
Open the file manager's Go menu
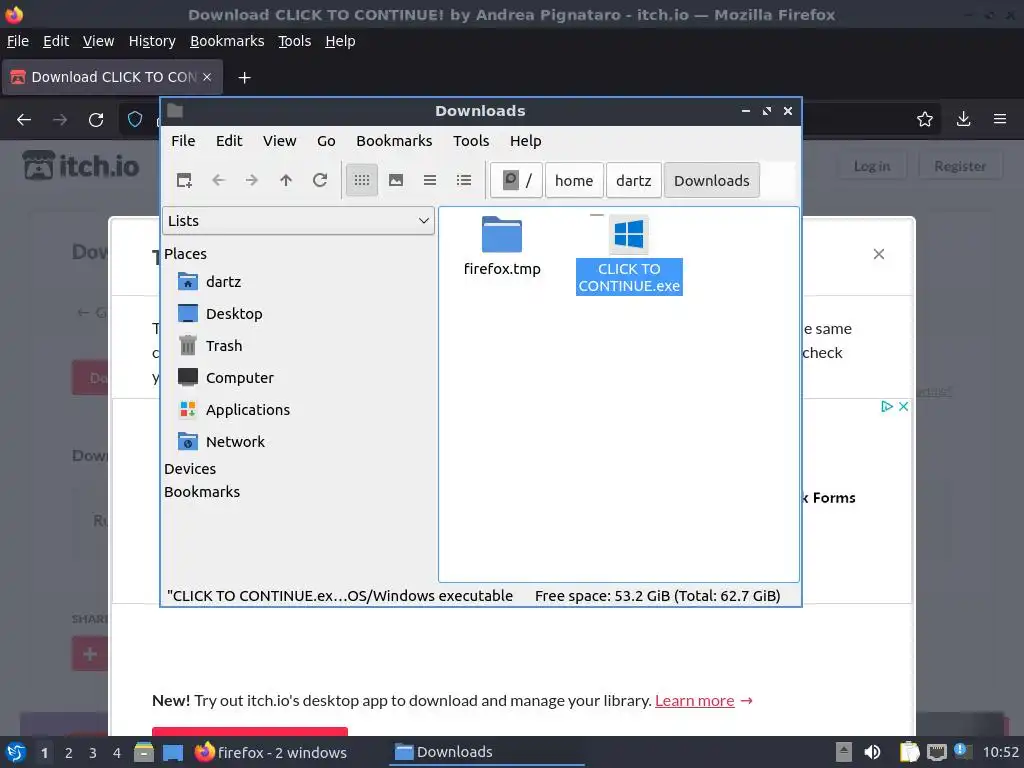click(x=326, y=141)
